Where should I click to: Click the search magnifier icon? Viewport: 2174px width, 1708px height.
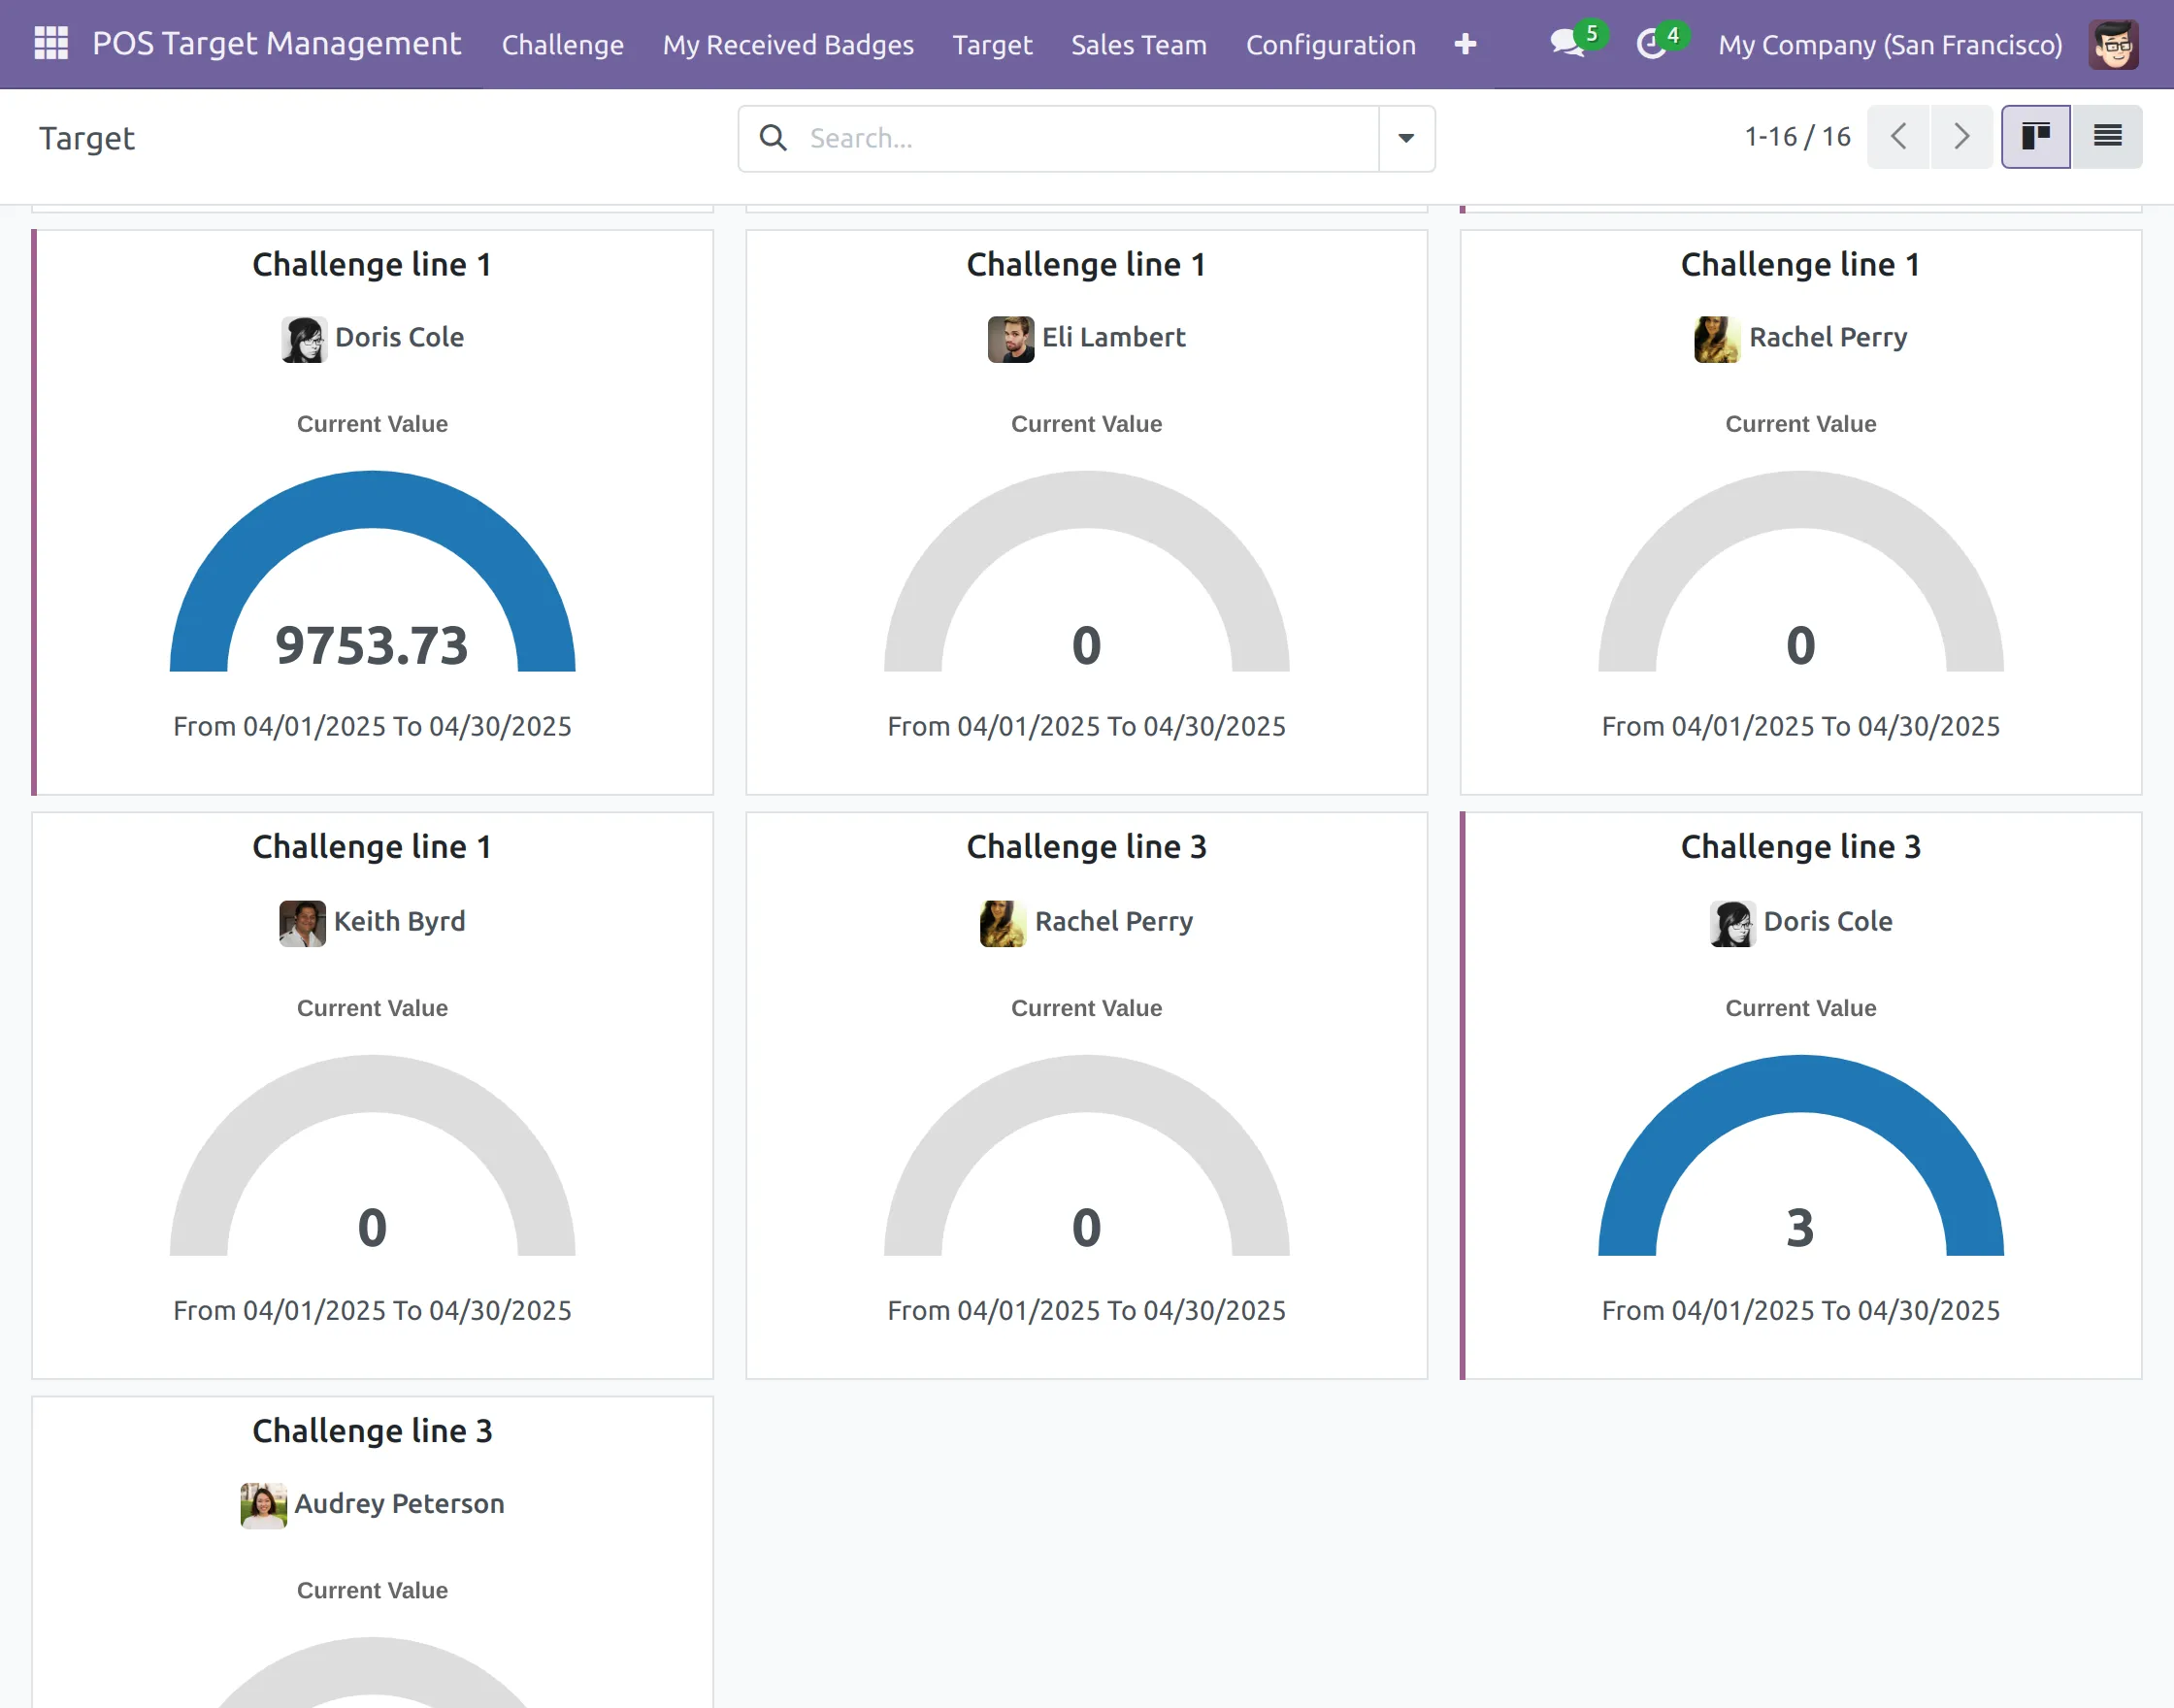pos(773,138)
